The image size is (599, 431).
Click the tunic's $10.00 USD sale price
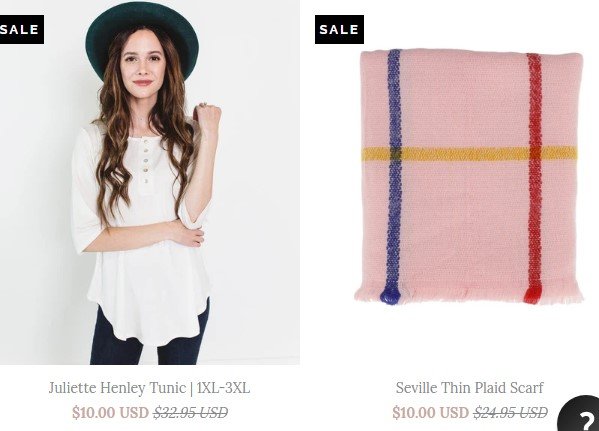[x=110, y=413]
